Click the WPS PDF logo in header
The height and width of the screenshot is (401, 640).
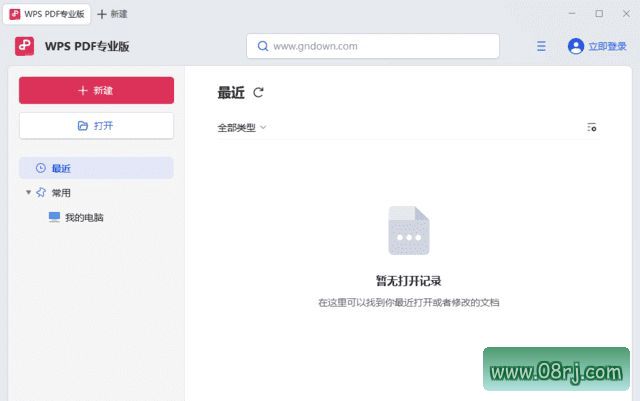click(24, 46)
